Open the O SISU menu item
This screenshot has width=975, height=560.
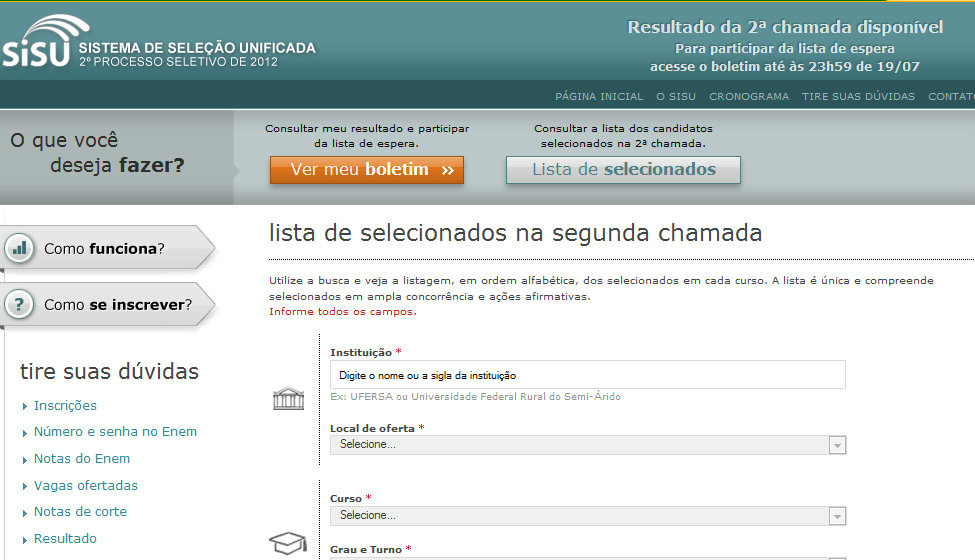coord(676,96)
